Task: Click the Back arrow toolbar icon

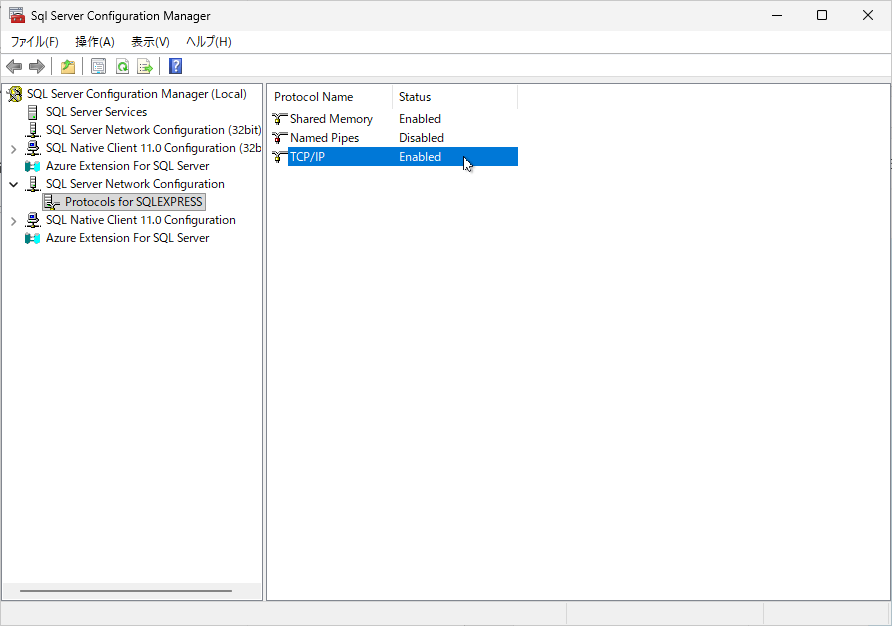Action: click(14, 67)
